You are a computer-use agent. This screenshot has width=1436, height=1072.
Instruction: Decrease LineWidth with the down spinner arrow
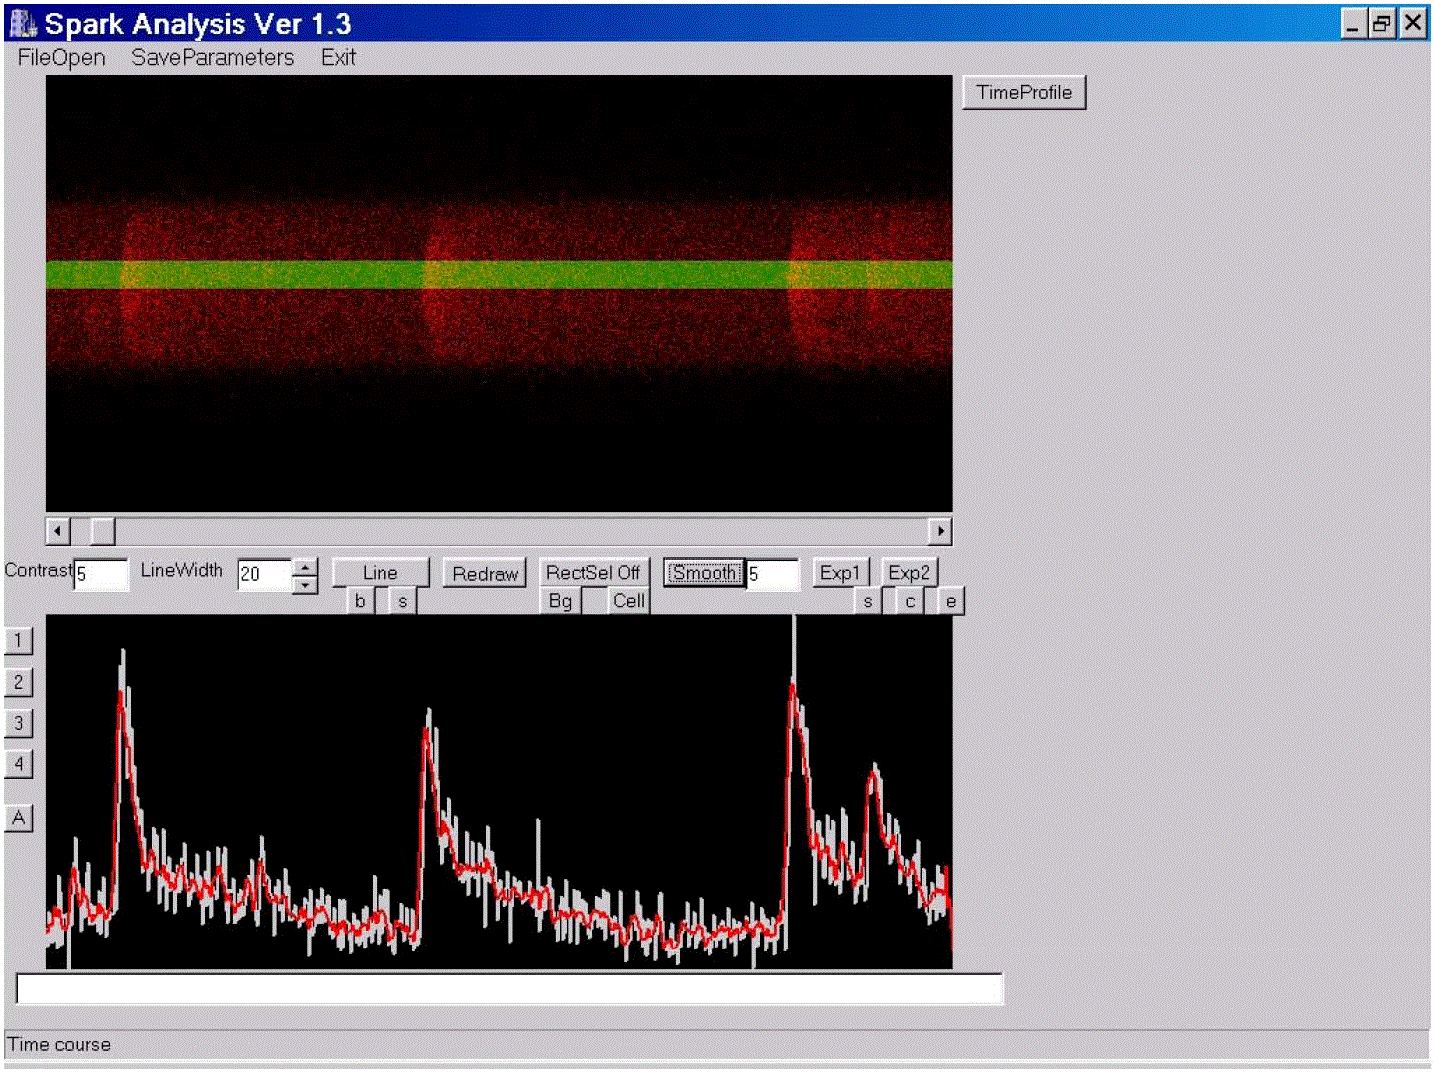pyautogui.click(x=305, y=585)
